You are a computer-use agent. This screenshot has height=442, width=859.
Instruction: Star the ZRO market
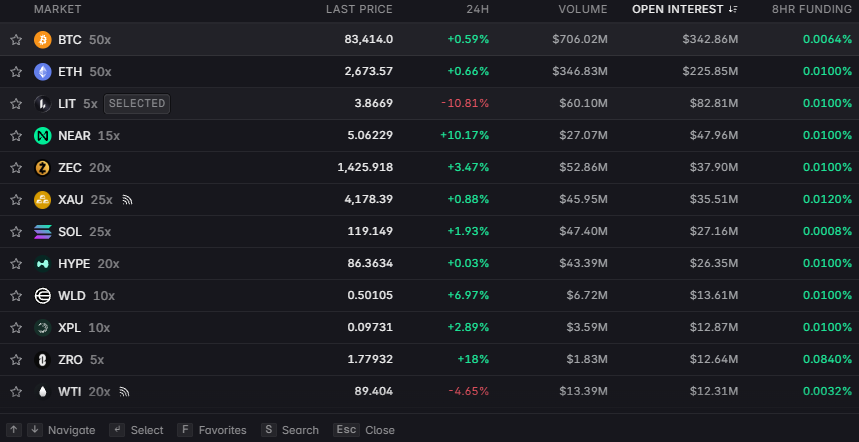point(16,360)
